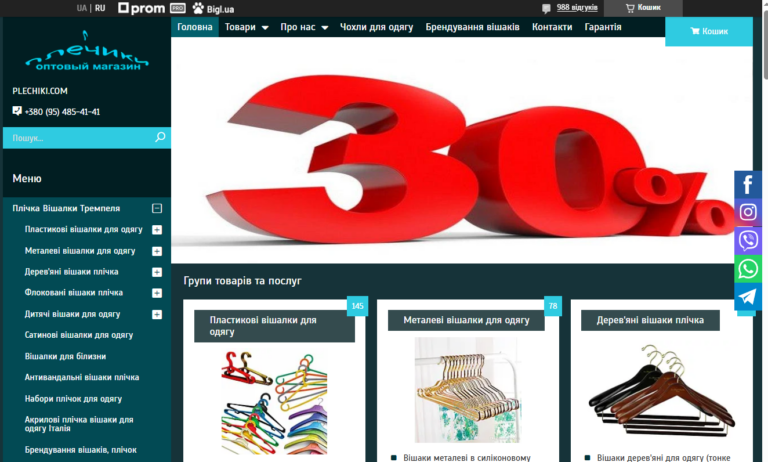
Task: Open the Instagram social link
Action: point(747,212)
